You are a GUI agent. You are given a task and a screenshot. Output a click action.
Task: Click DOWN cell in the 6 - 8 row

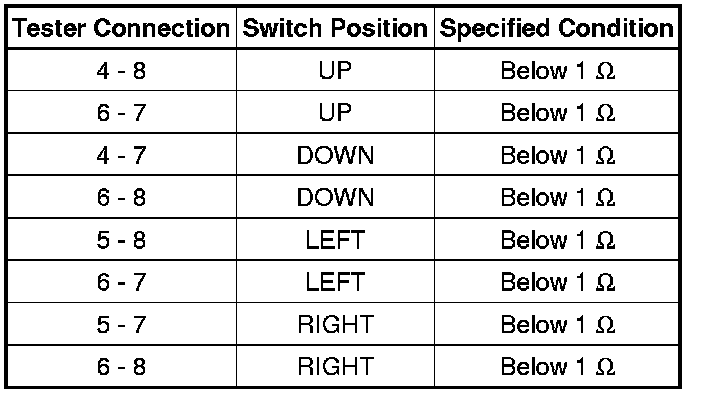[x=335, y=197]
